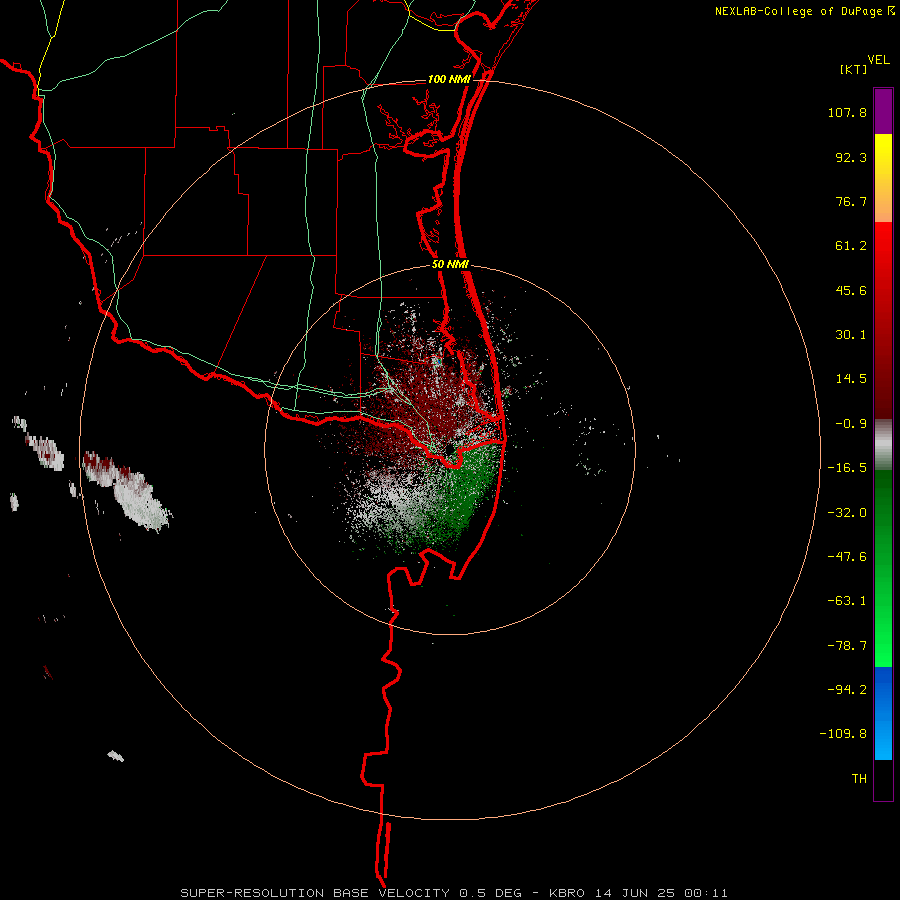
Task: Pick the bright green color bar segment
Action: [883, 631]
